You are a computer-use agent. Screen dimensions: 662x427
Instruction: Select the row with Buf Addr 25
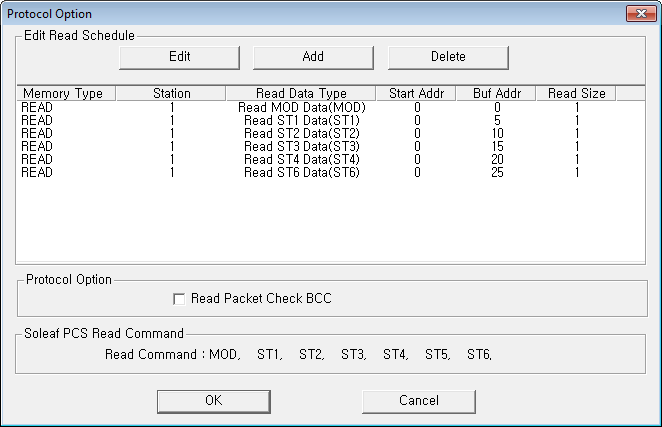[331, 173]
